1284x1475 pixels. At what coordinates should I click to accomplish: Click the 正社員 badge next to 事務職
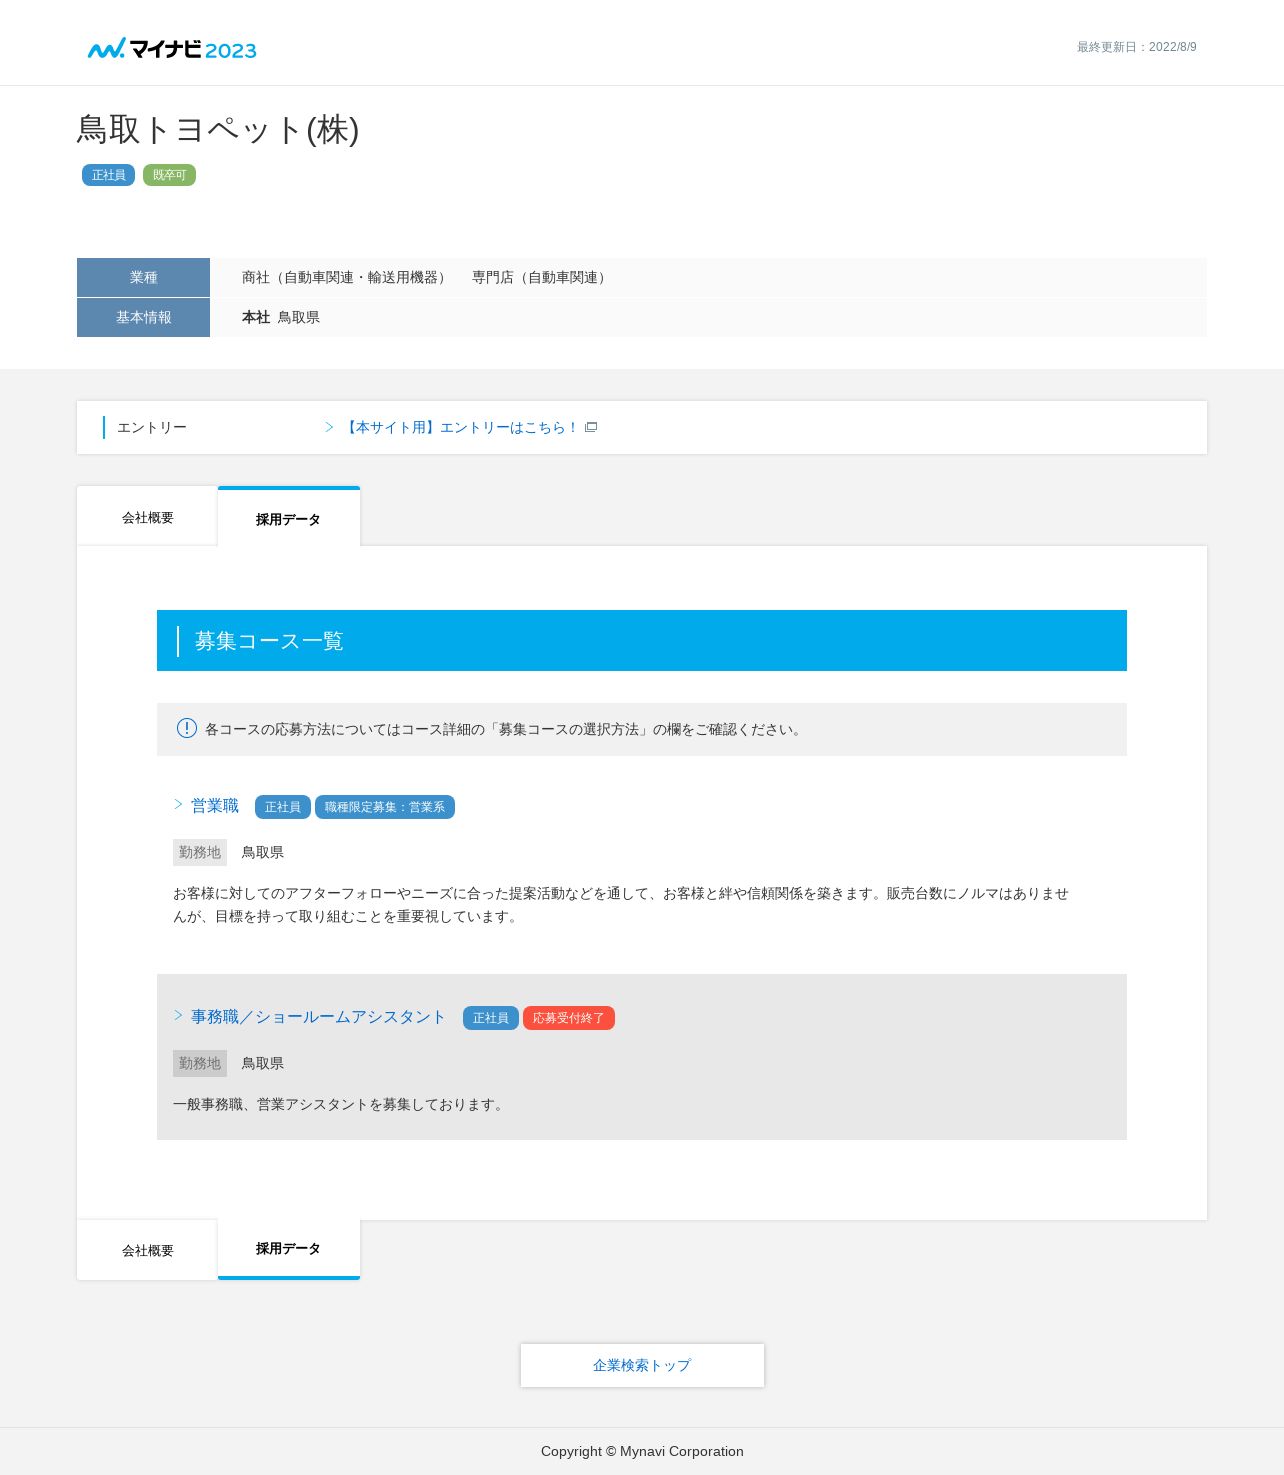[491, 1018]
